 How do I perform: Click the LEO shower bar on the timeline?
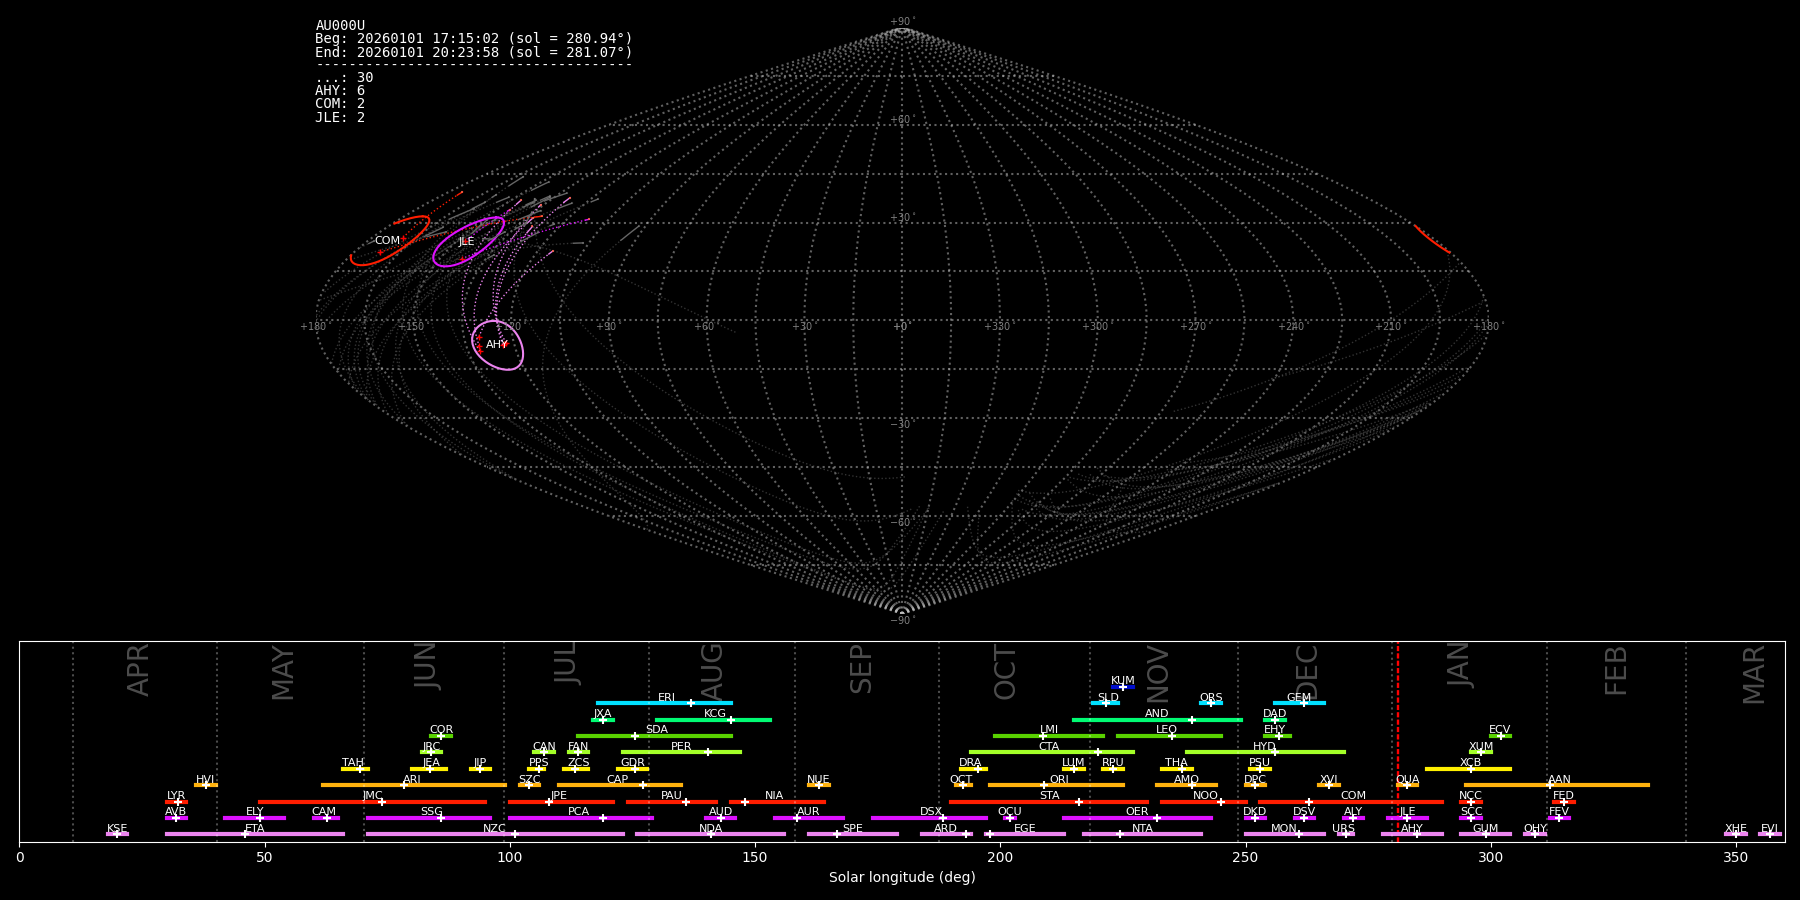pos(1169,736)
